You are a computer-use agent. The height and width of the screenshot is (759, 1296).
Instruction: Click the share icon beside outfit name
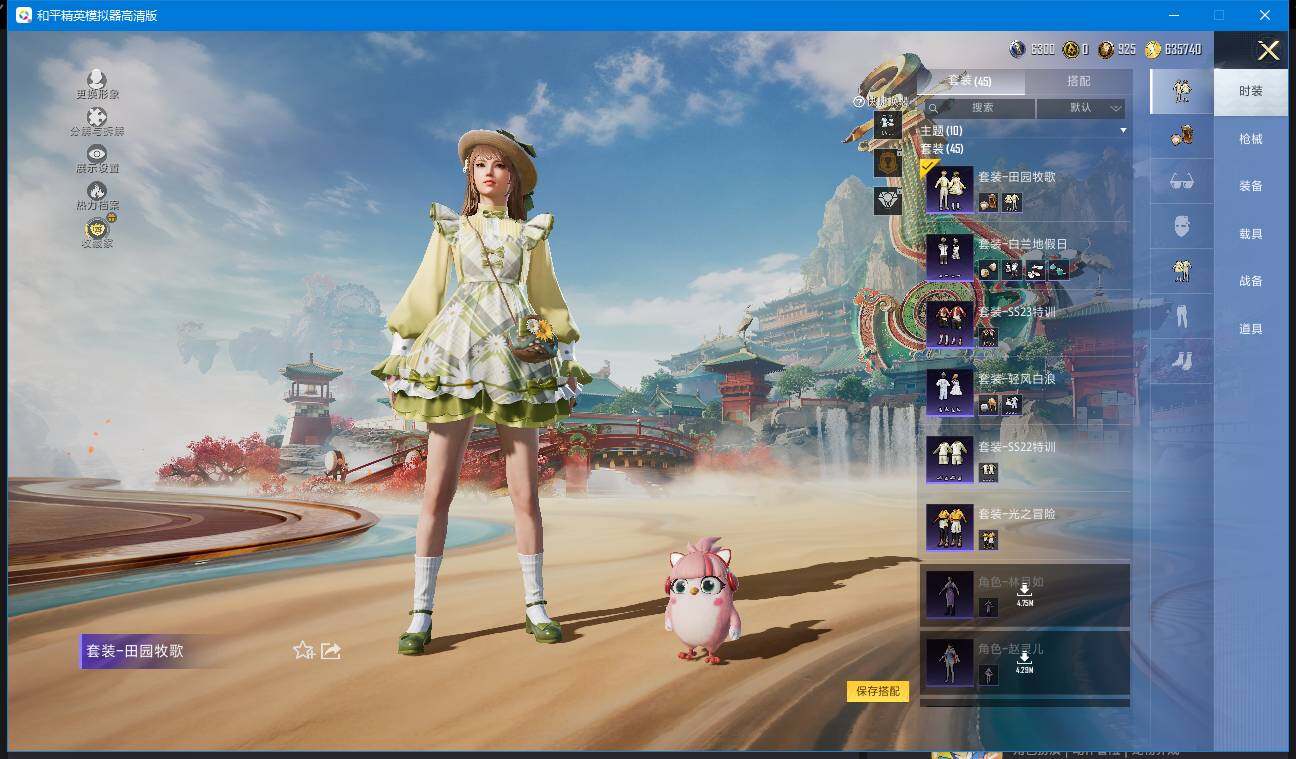[331, 651]
